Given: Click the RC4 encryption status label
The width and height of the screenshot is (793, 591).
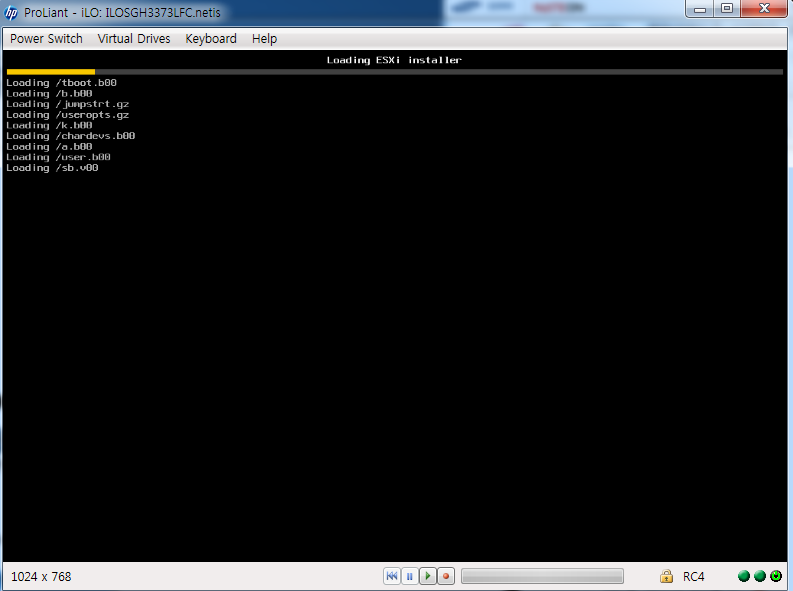Looking at the screenshot, I should click(693, 576).
